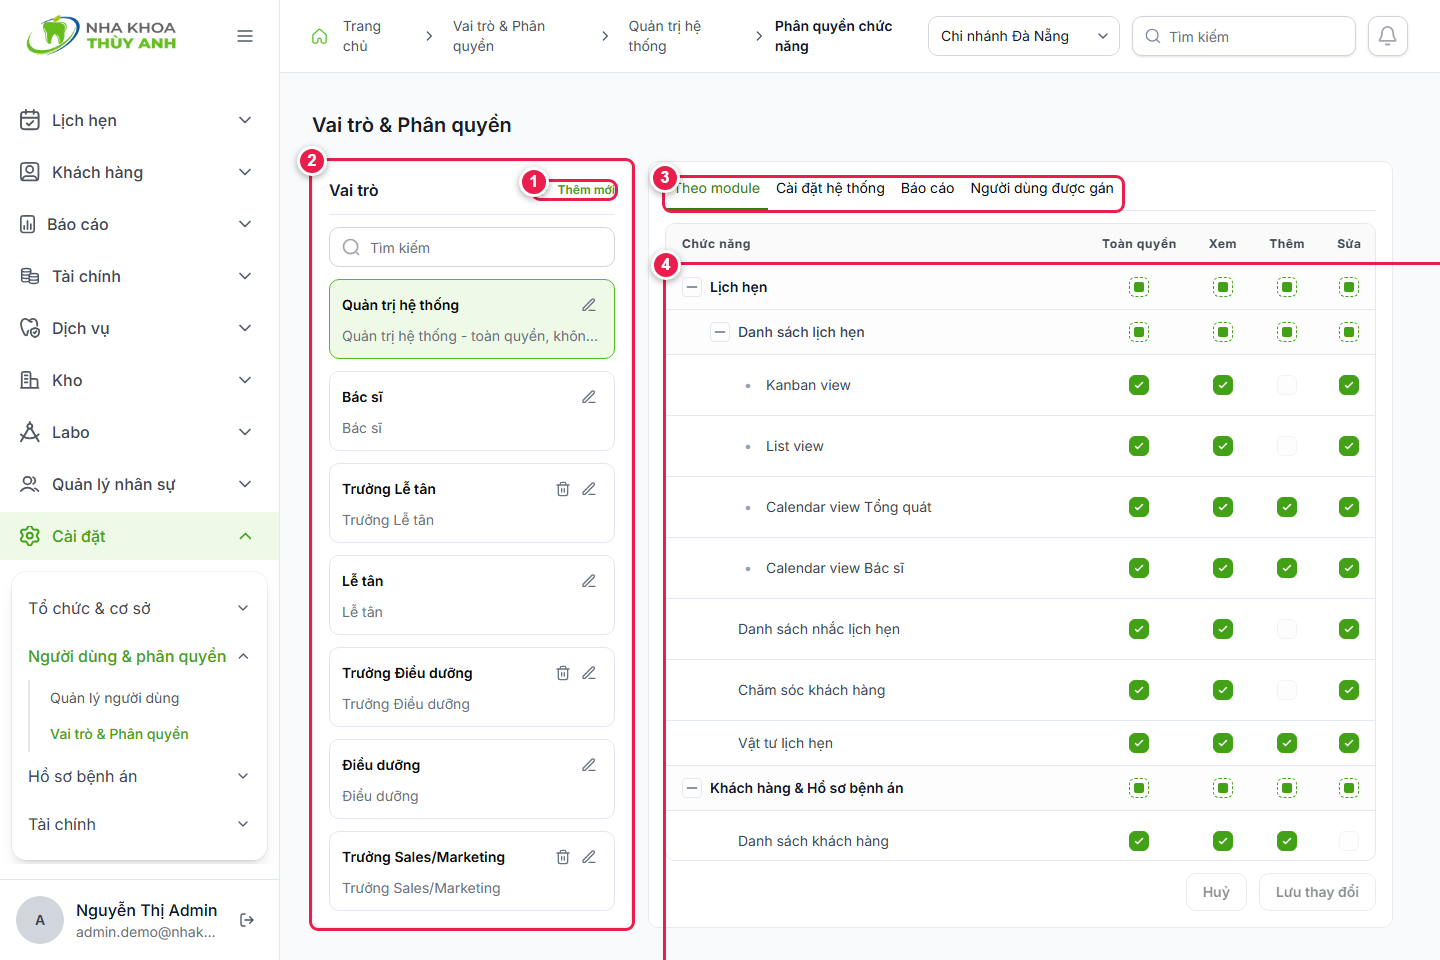
Task: Open Quản lý người dùng link
Action: click(x=115, y=698)
